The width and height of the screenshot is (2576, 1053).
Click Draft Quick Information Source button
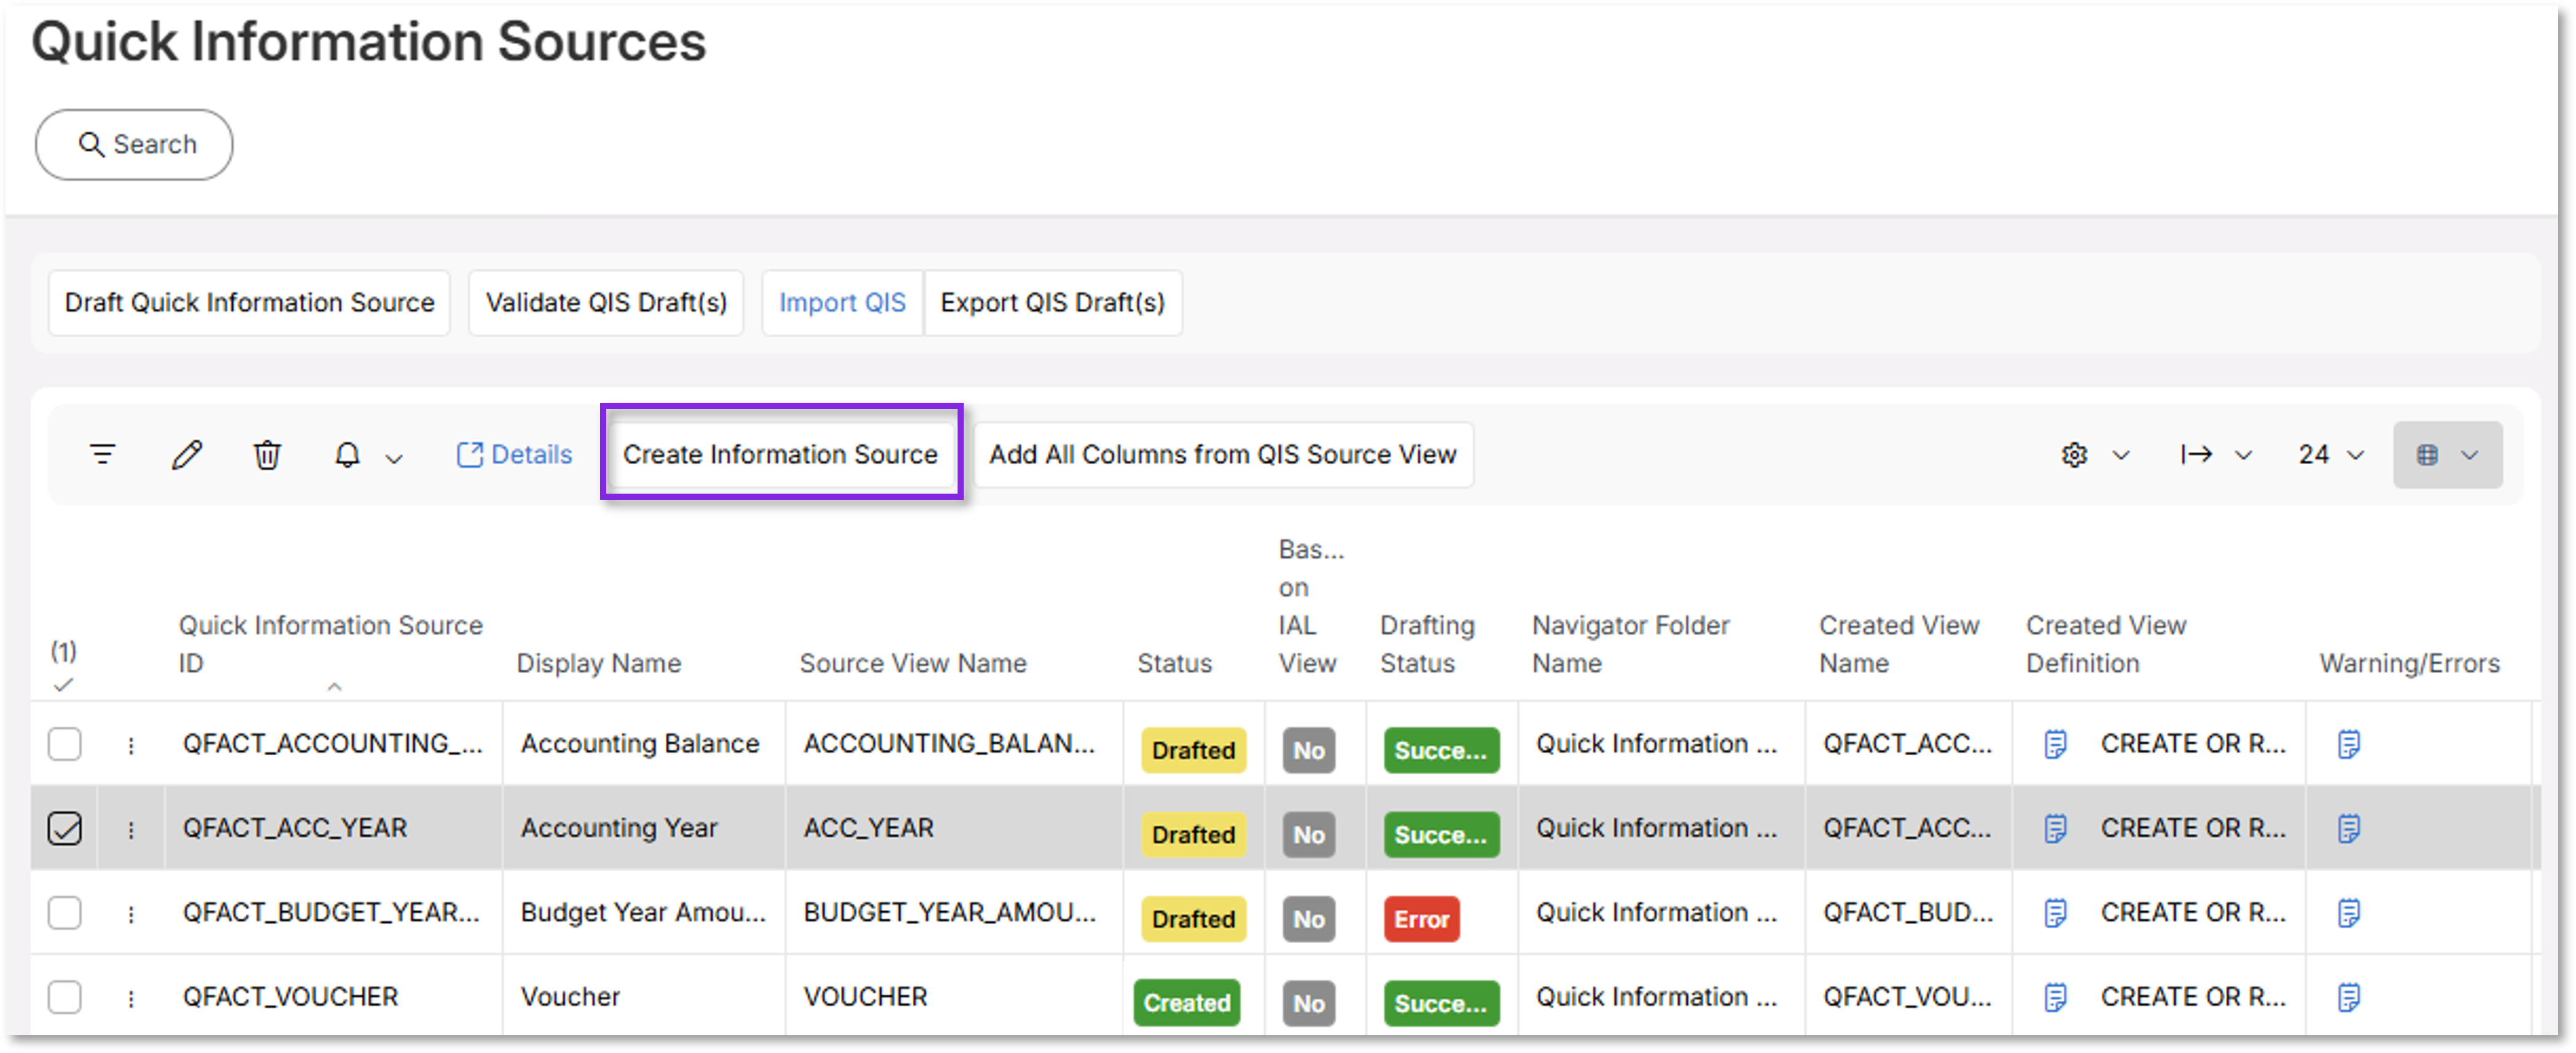point(249,302)
